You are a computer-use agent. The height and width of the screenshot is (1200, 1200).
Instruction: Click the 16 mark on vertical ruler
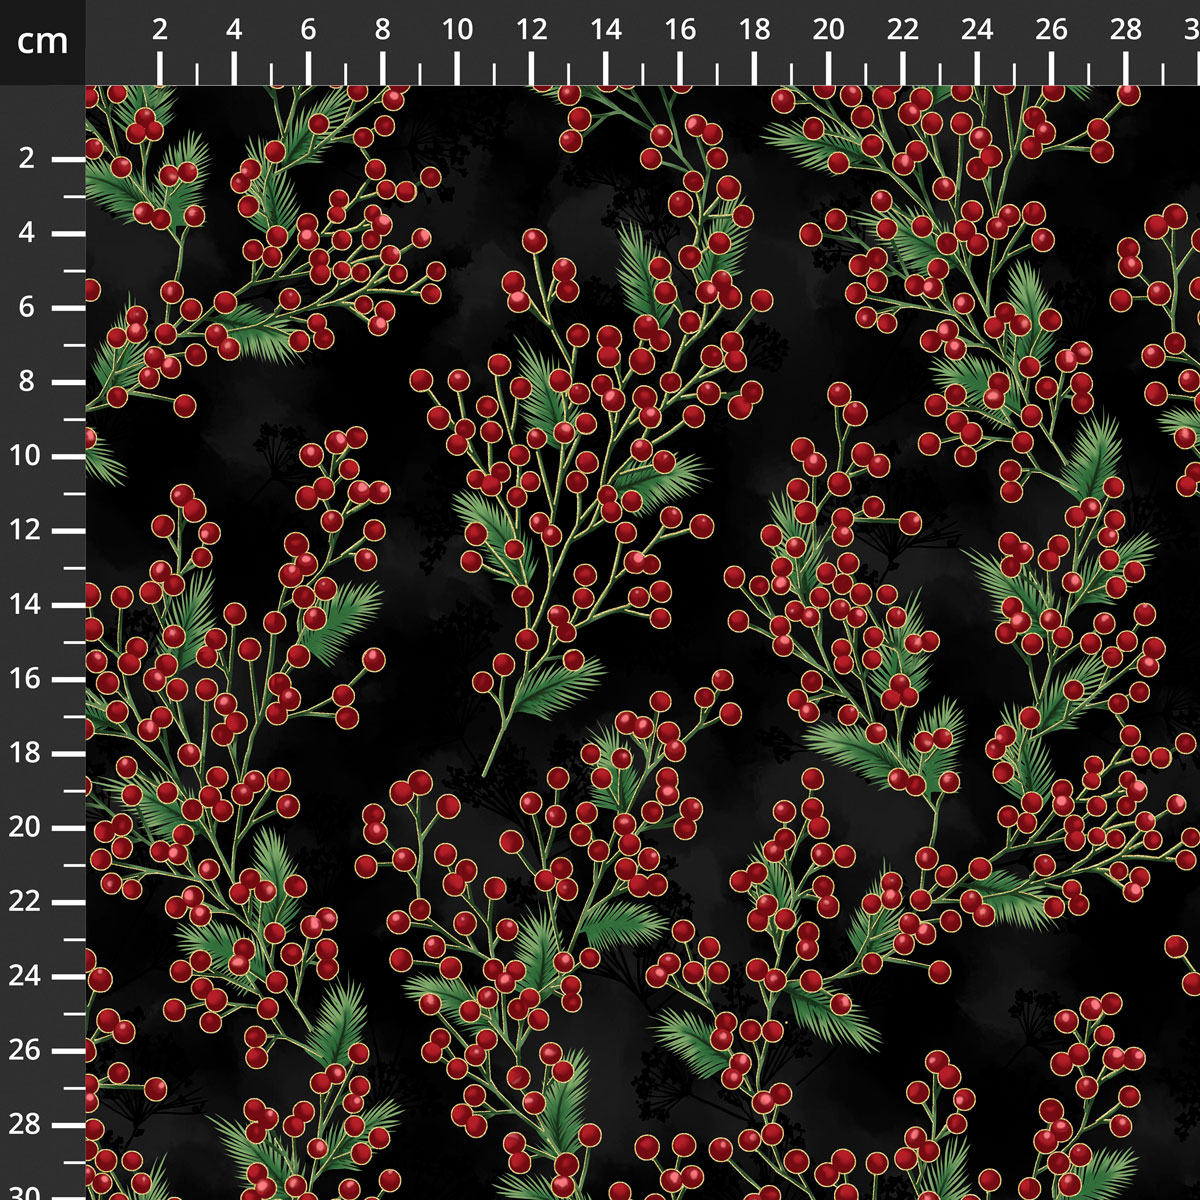click(x=26, y=679)
